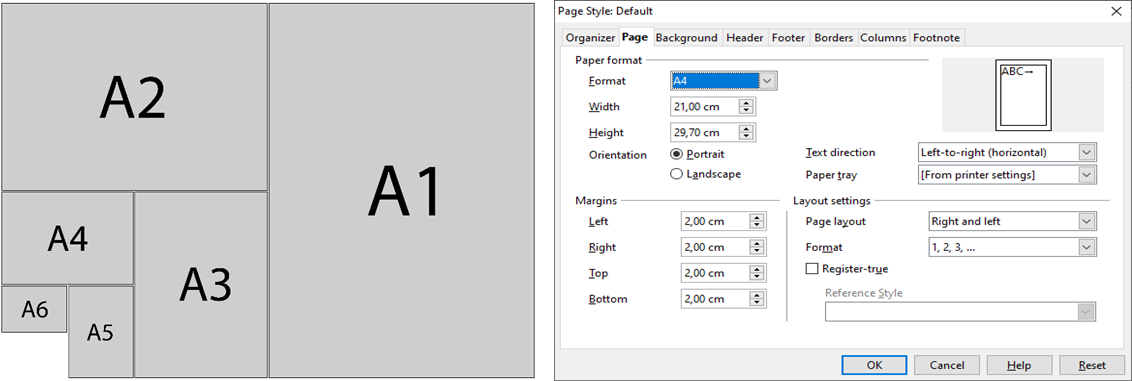Switch to the Organizer tab
Viewport: 1132px width, 381px height.
590,38
